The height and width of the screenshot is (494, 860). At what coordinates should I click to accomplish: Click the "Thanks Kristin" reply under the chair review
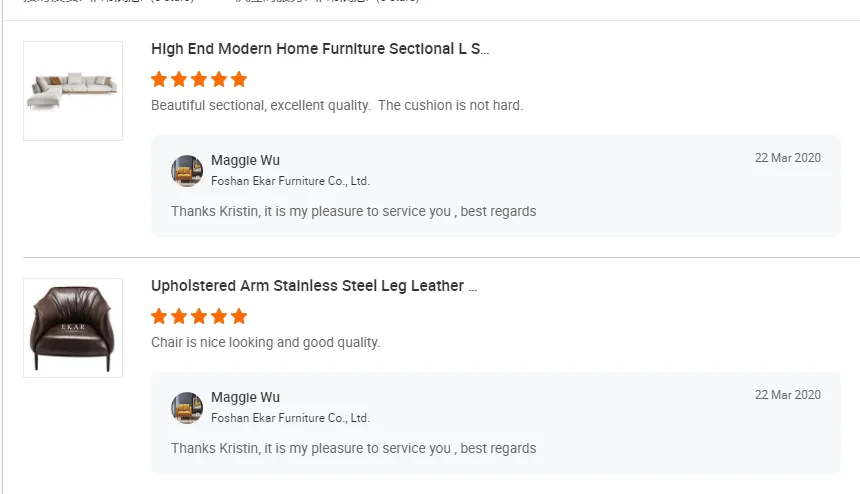353,448
